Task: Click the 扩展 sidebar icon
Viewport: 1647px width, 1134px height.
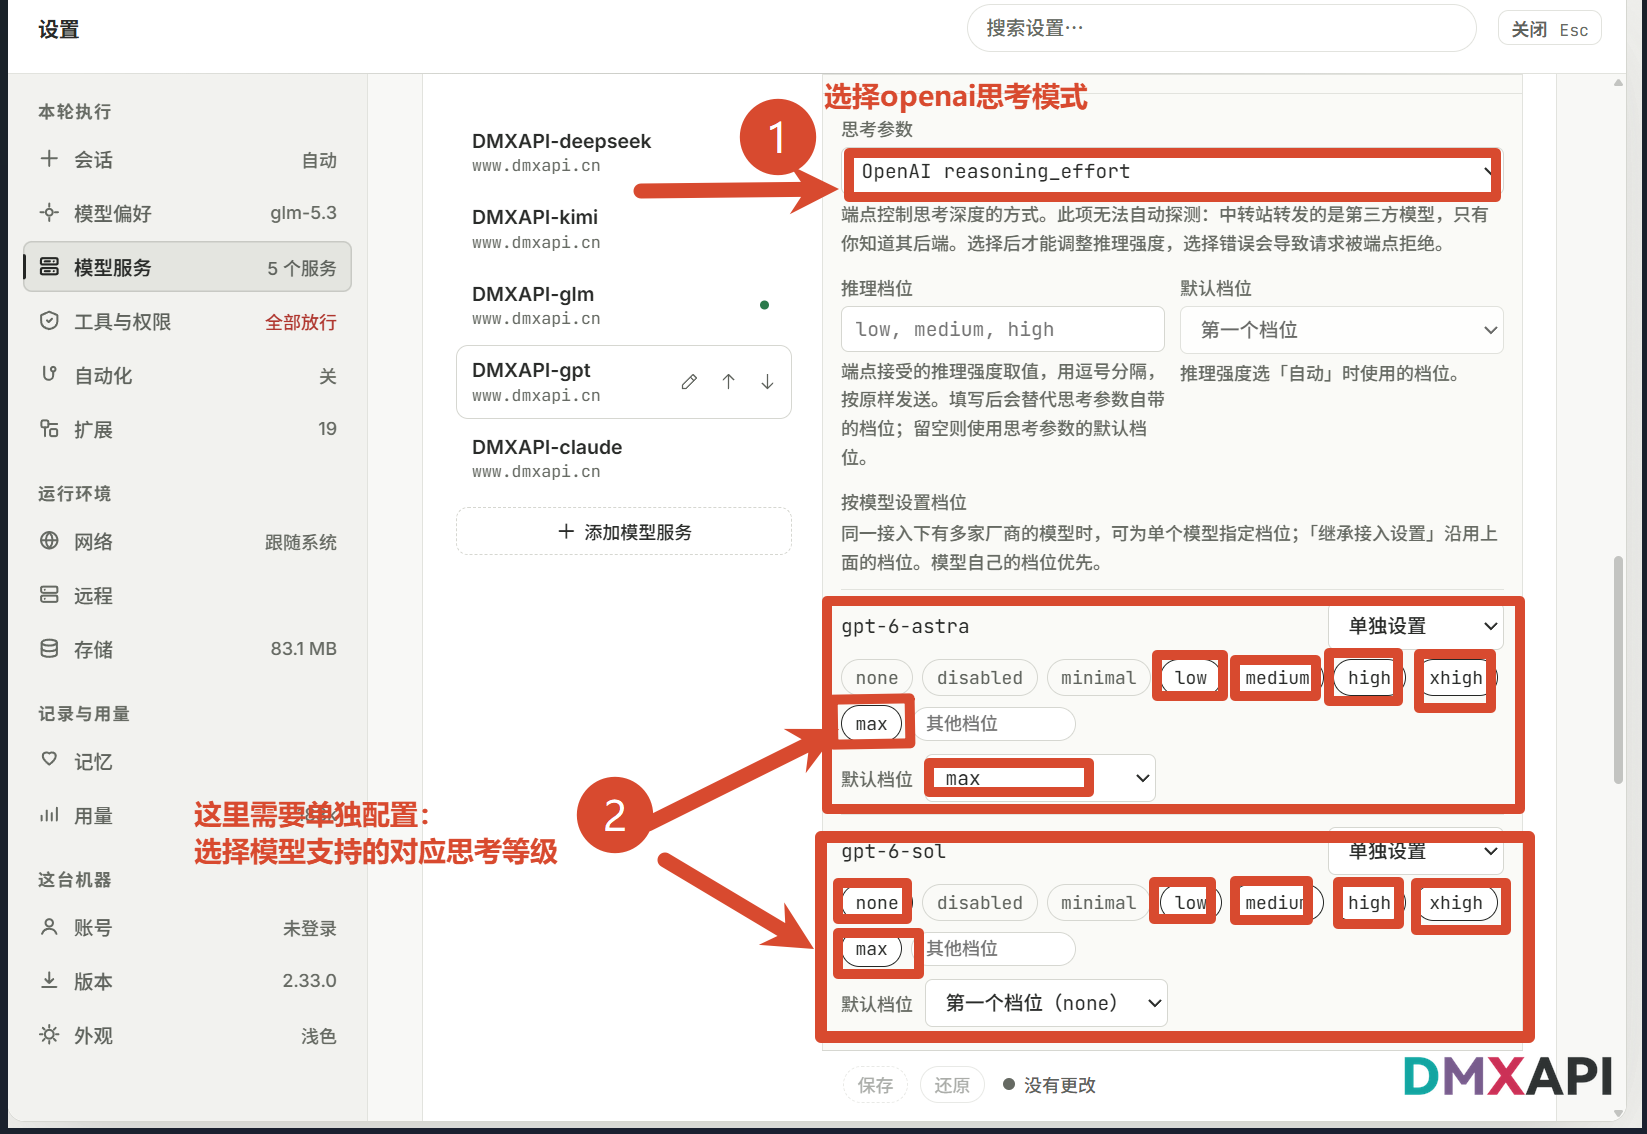Action: point(49,428)
